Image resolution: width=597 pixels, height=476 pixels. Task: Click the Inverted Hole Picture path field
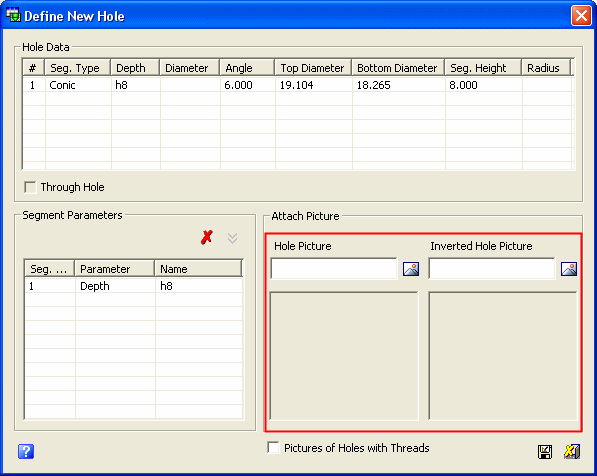[x=492, y=268]
